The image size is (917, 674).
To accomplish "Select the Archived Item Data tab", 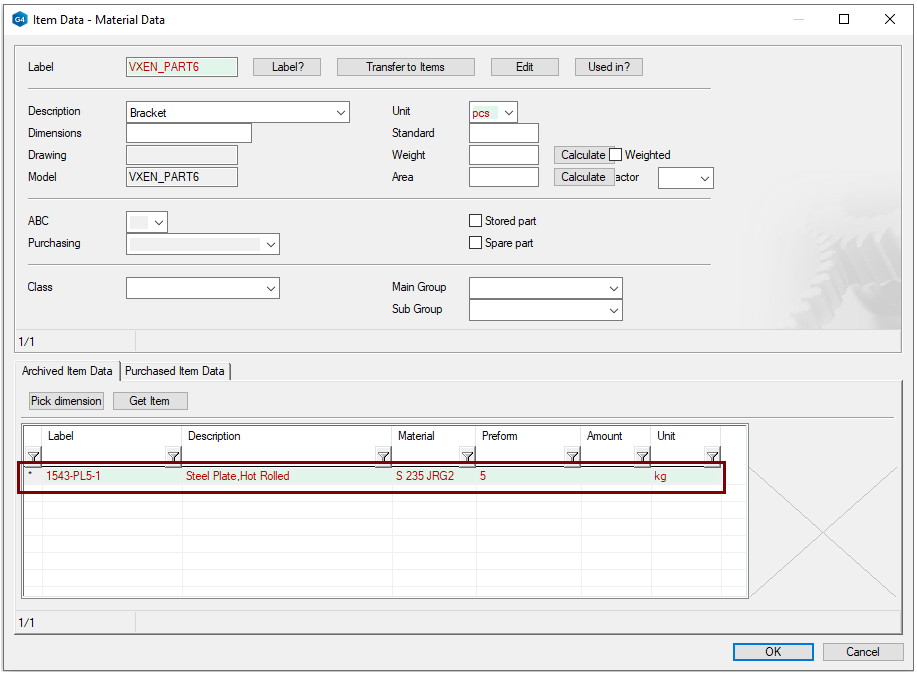I will [67, 371].
